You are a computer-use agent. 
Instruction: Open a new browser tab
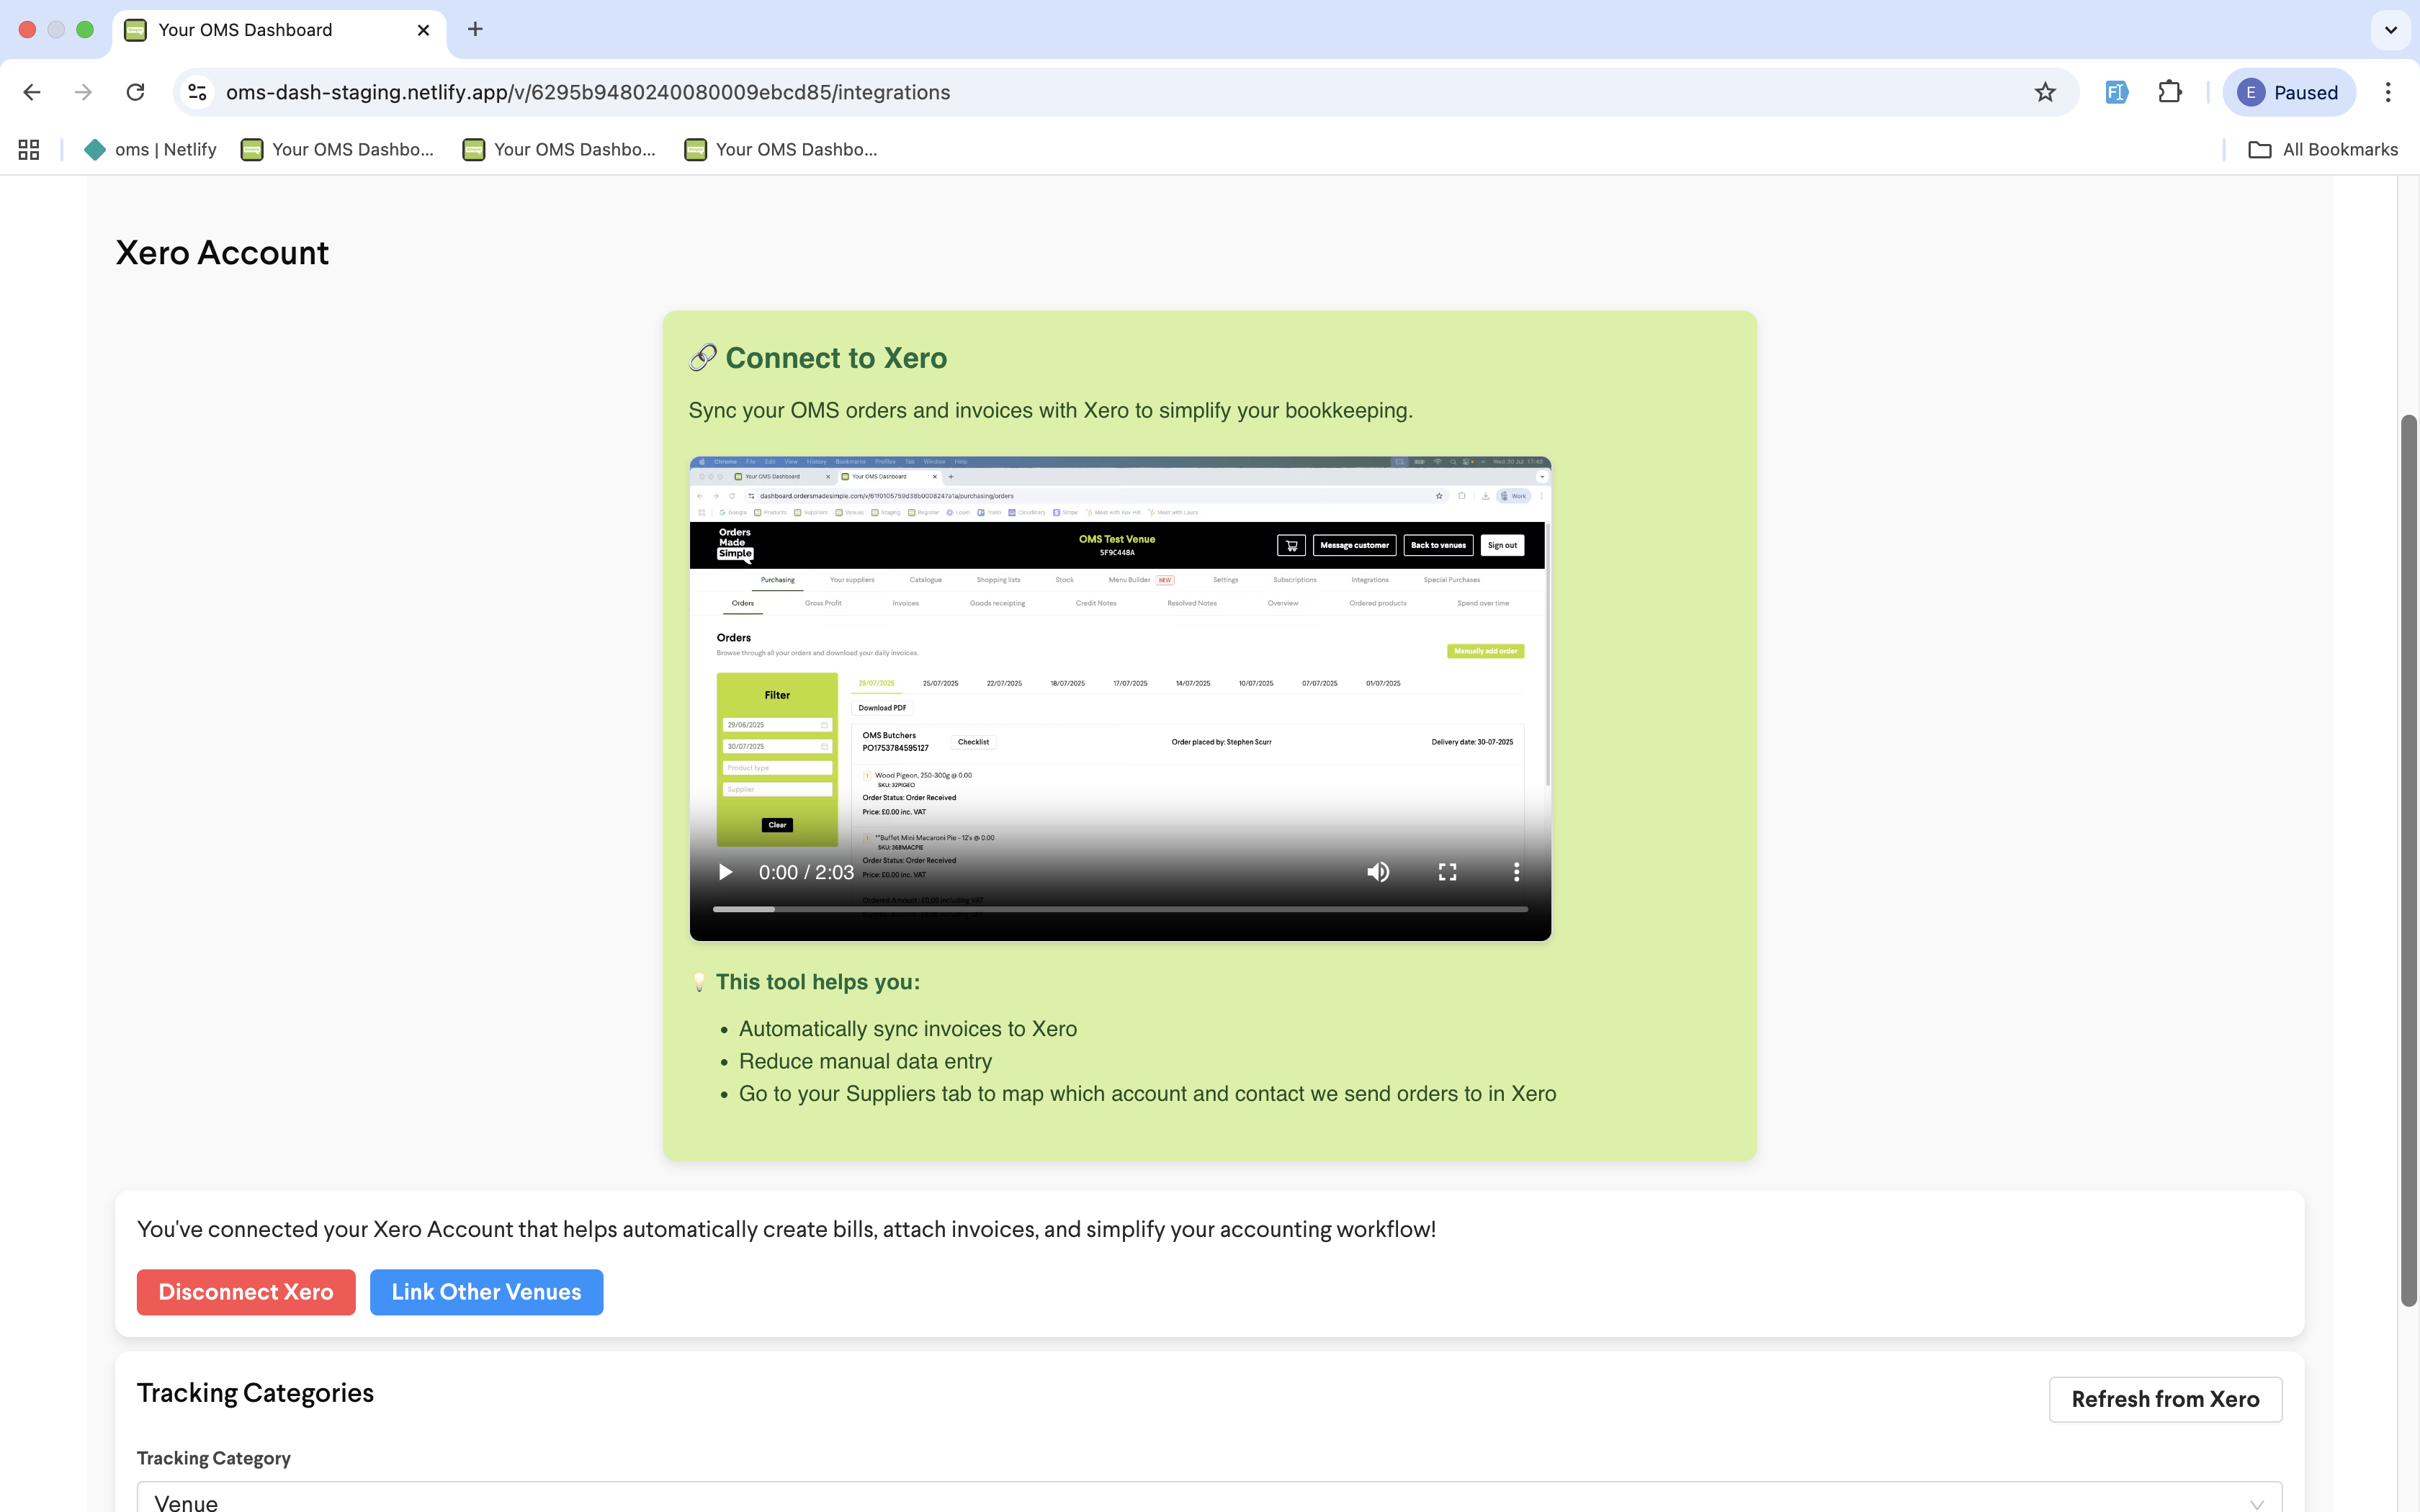click(475, 29)
